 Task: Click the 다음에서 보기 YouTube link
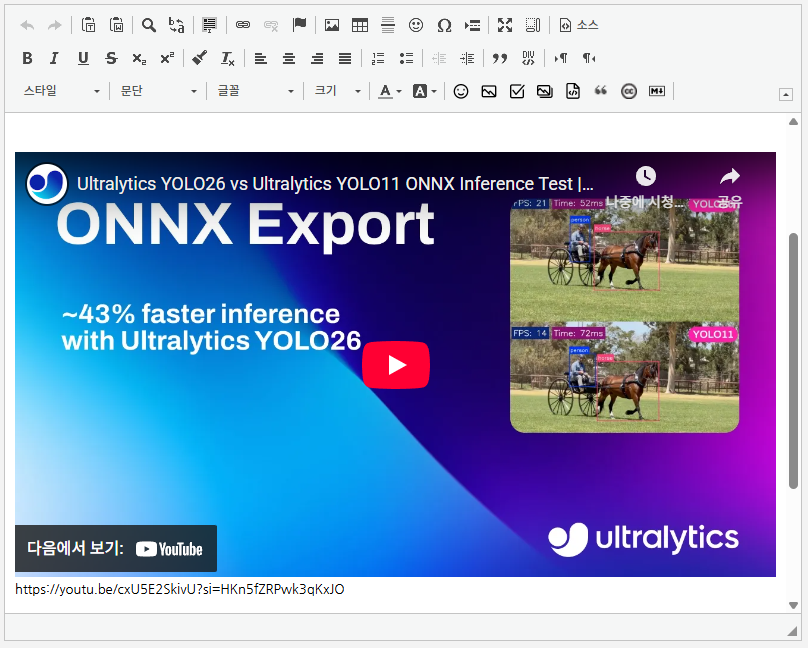(116, 548)
